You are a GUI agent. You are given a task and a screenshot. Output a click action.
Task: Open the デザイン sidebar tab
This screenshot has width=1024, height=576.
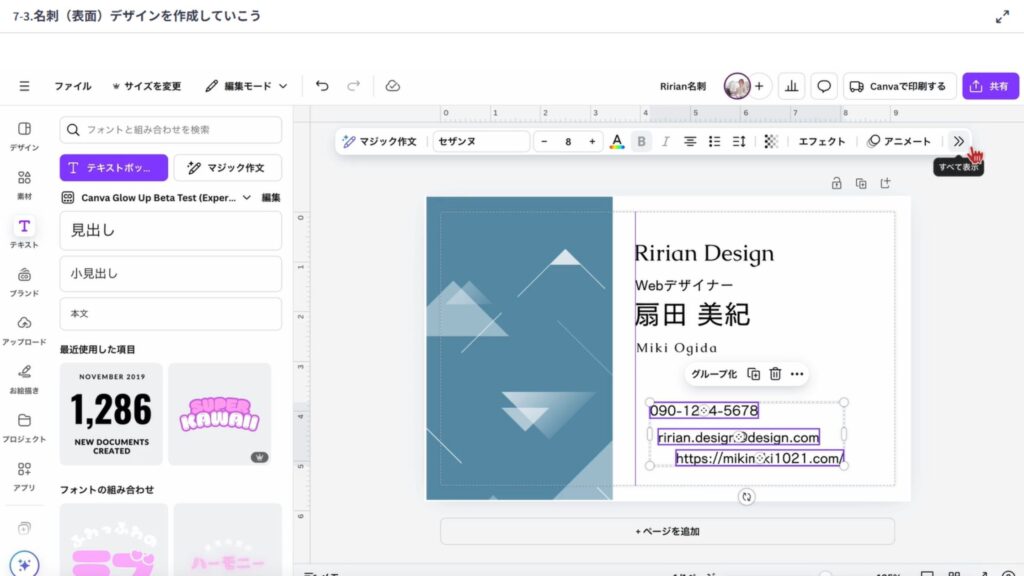[24, 136]
